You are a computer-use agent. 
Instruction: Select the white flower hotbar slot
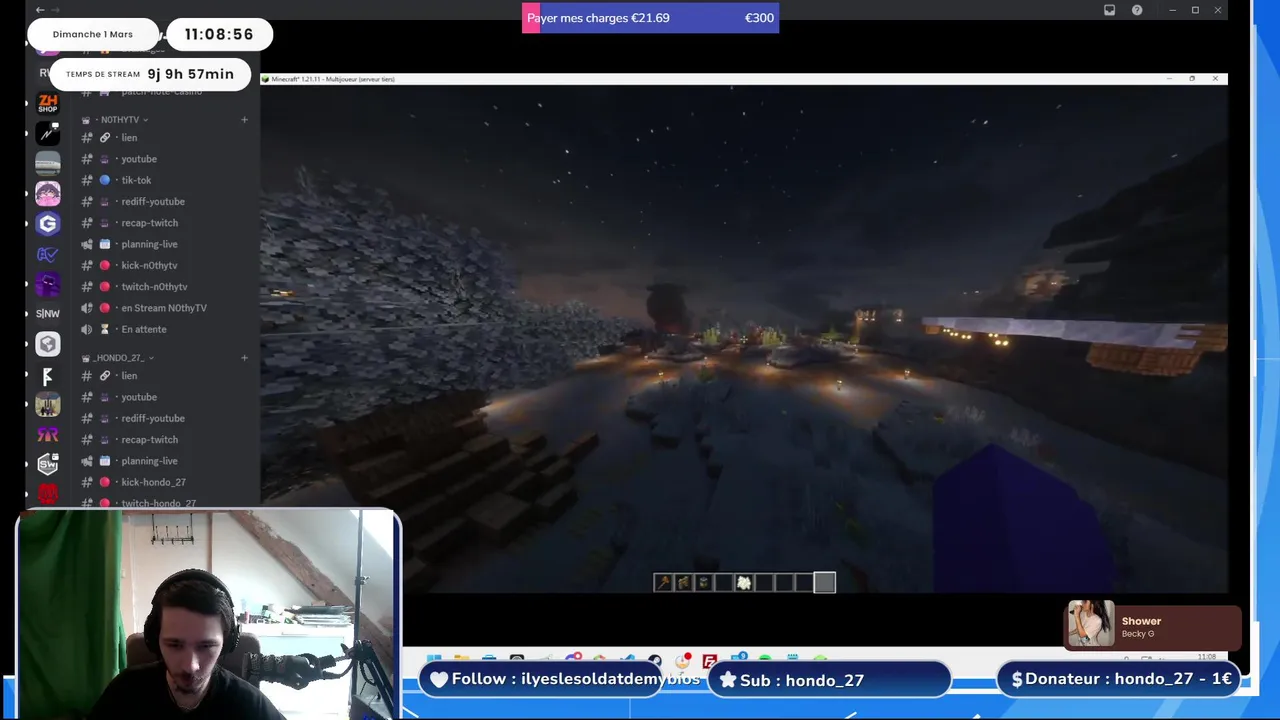click(x=743, y=583)
